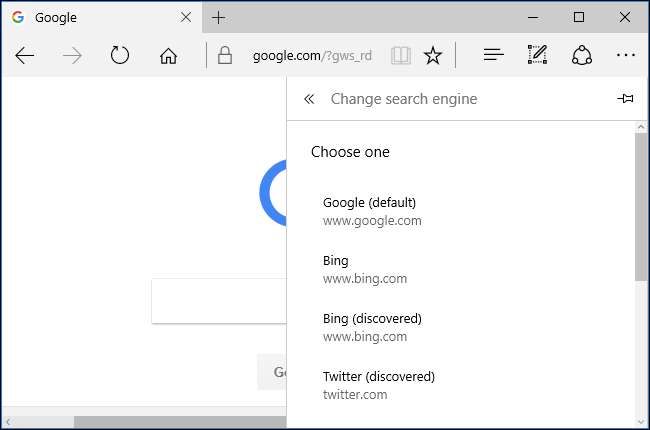Click the Forward arrow button
The image size is (650, 430).
72,56
